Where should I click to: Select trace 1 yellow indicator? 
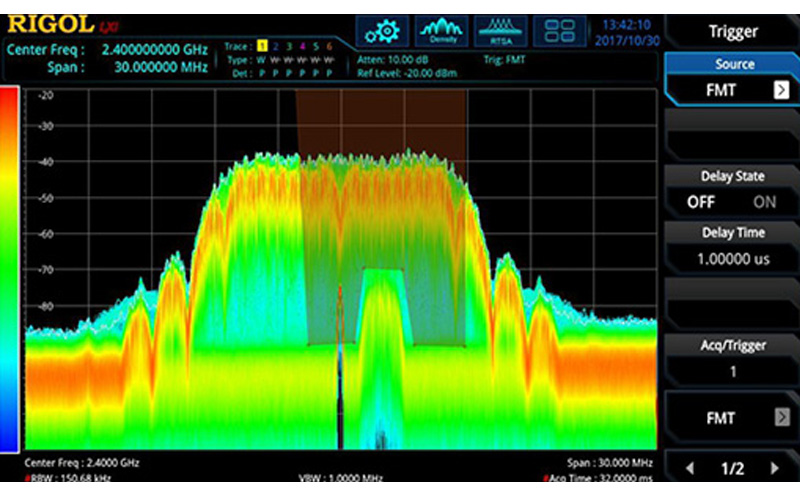[262, 46]
